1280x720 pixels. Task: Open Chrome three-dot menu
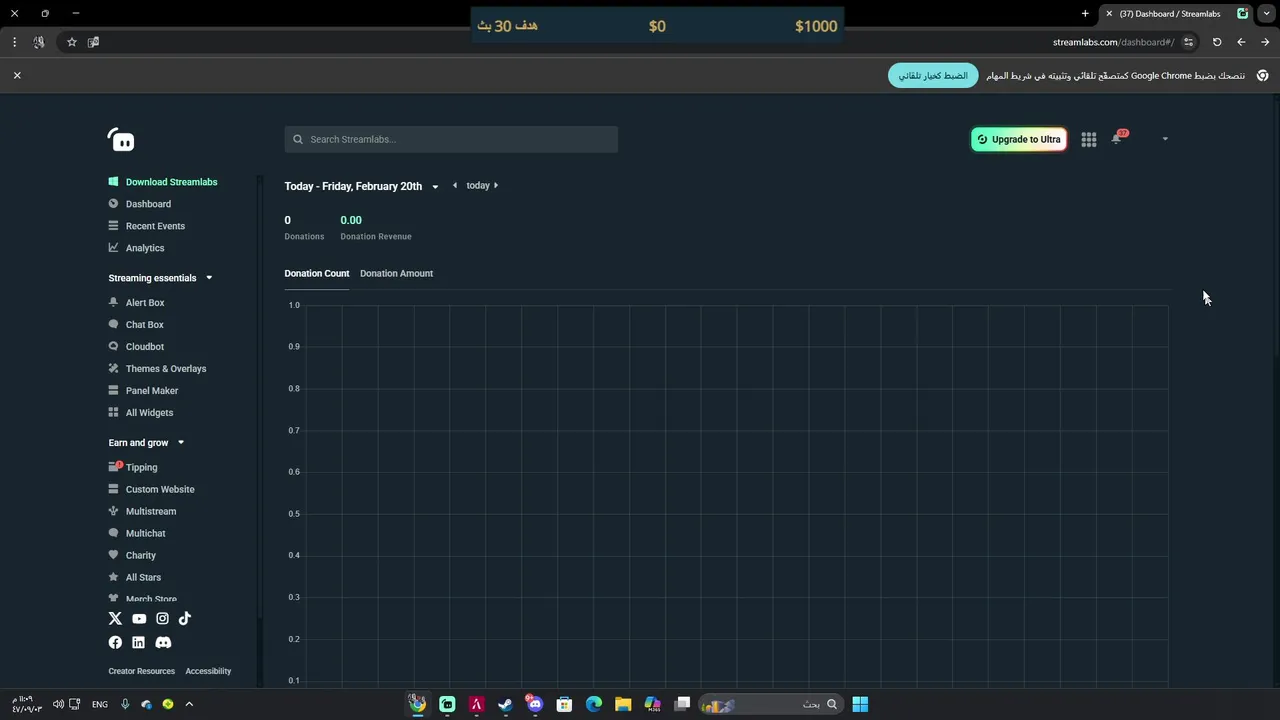pos(14,42)
